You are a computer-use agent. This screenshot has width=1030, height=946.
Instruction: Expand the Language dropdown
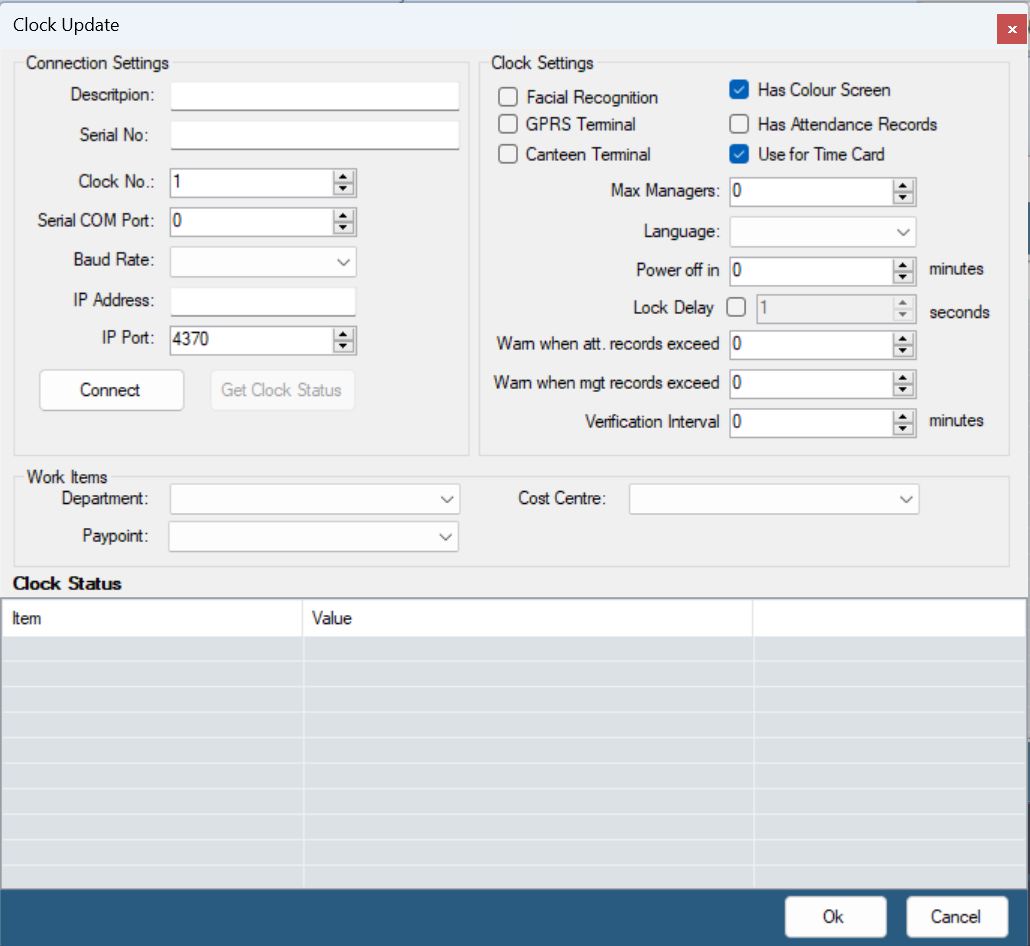click(823, 232)
